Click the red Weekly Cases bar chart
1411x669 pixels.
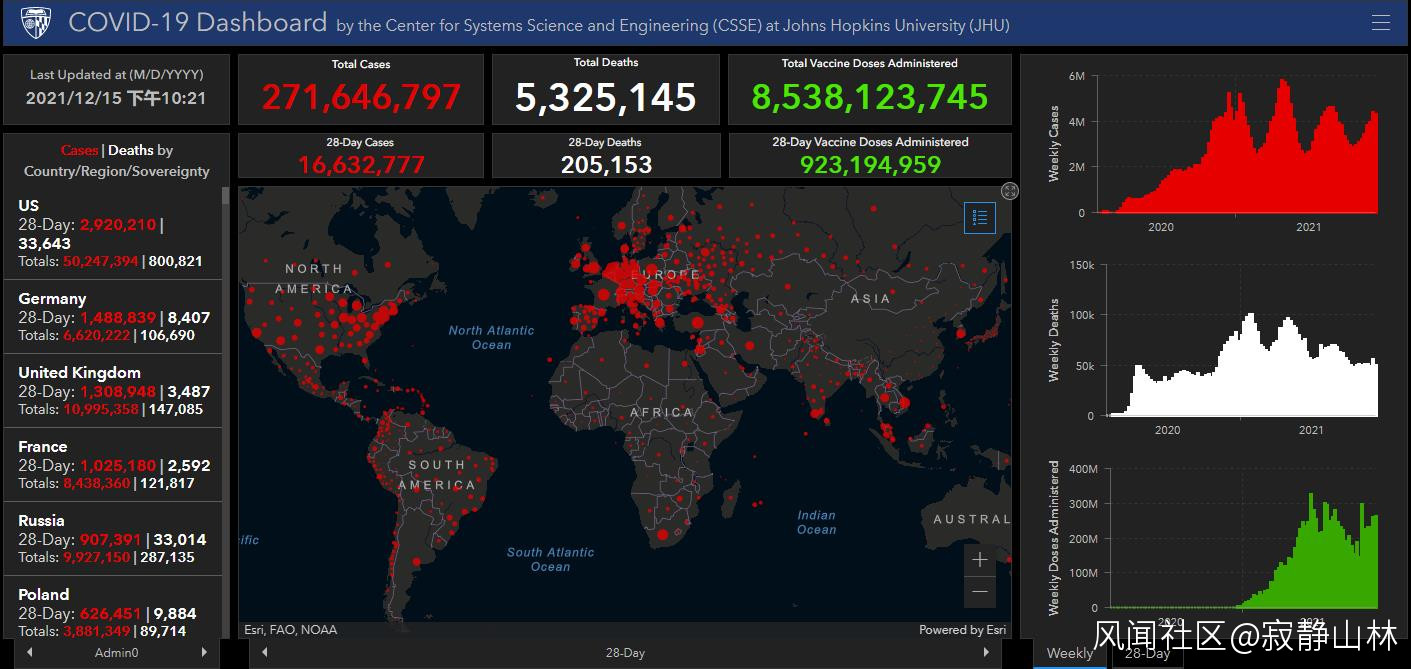click(x=1240, y=145)
